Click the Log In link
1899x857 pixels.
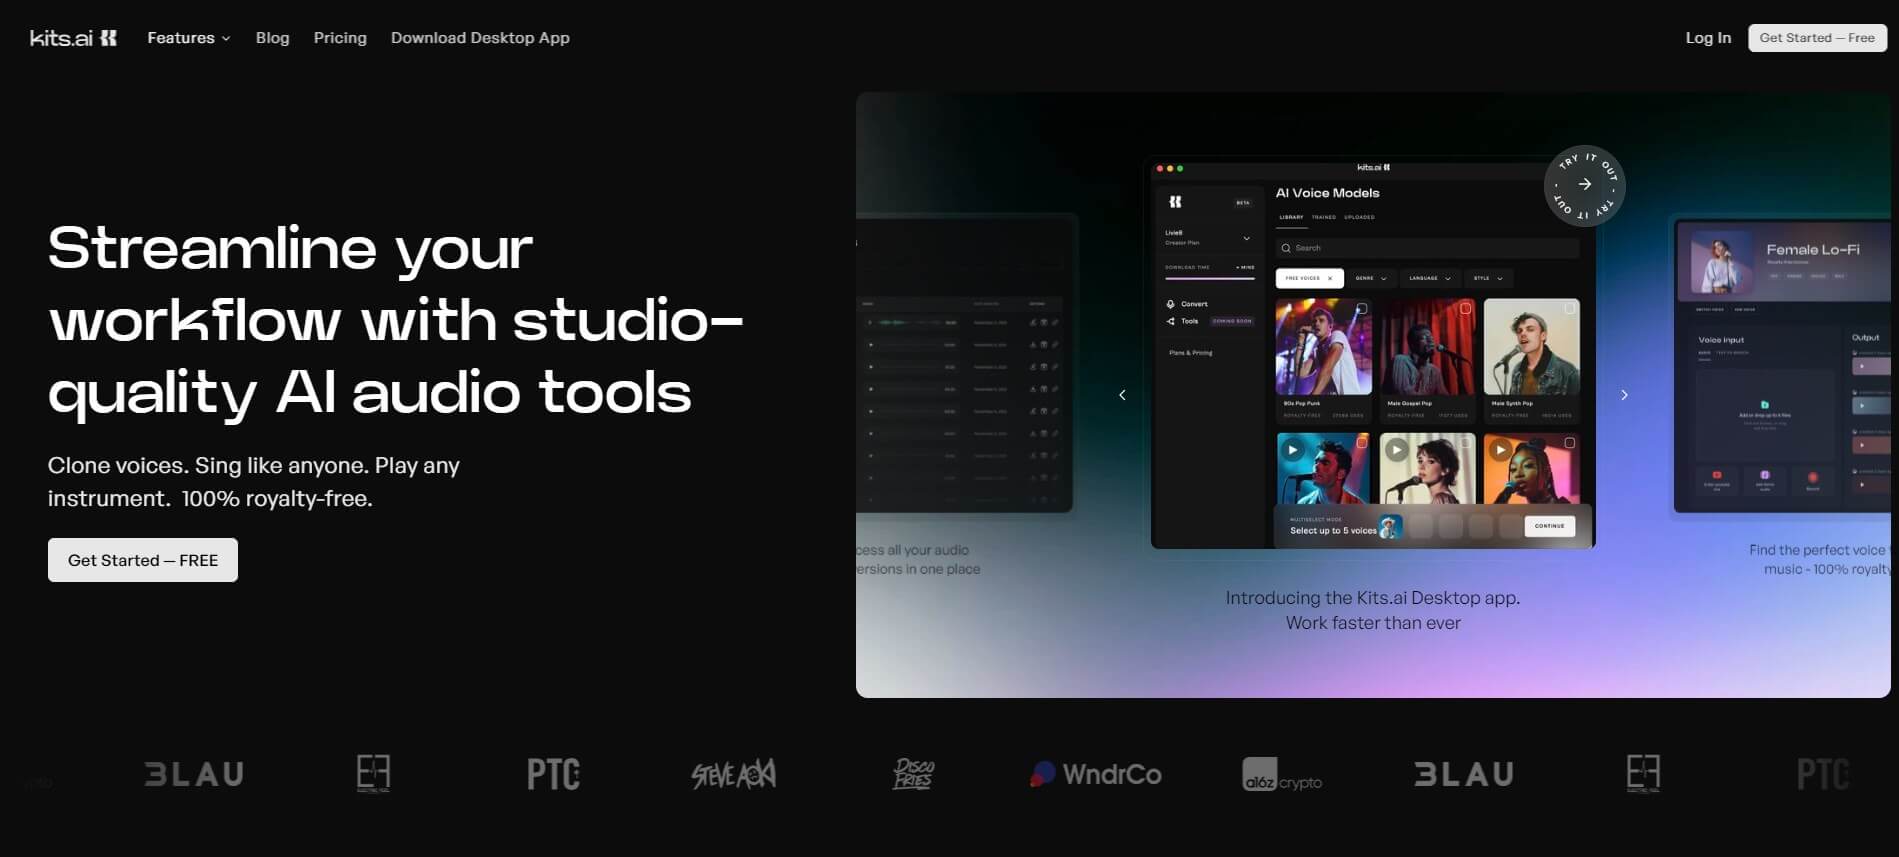pos(1708,38)
